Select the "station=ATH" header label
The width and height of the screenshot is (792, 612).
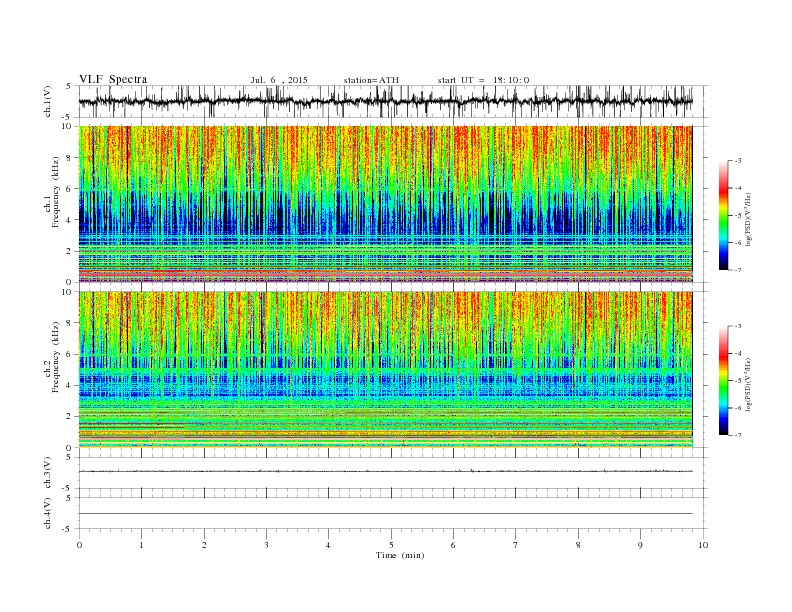371,80
